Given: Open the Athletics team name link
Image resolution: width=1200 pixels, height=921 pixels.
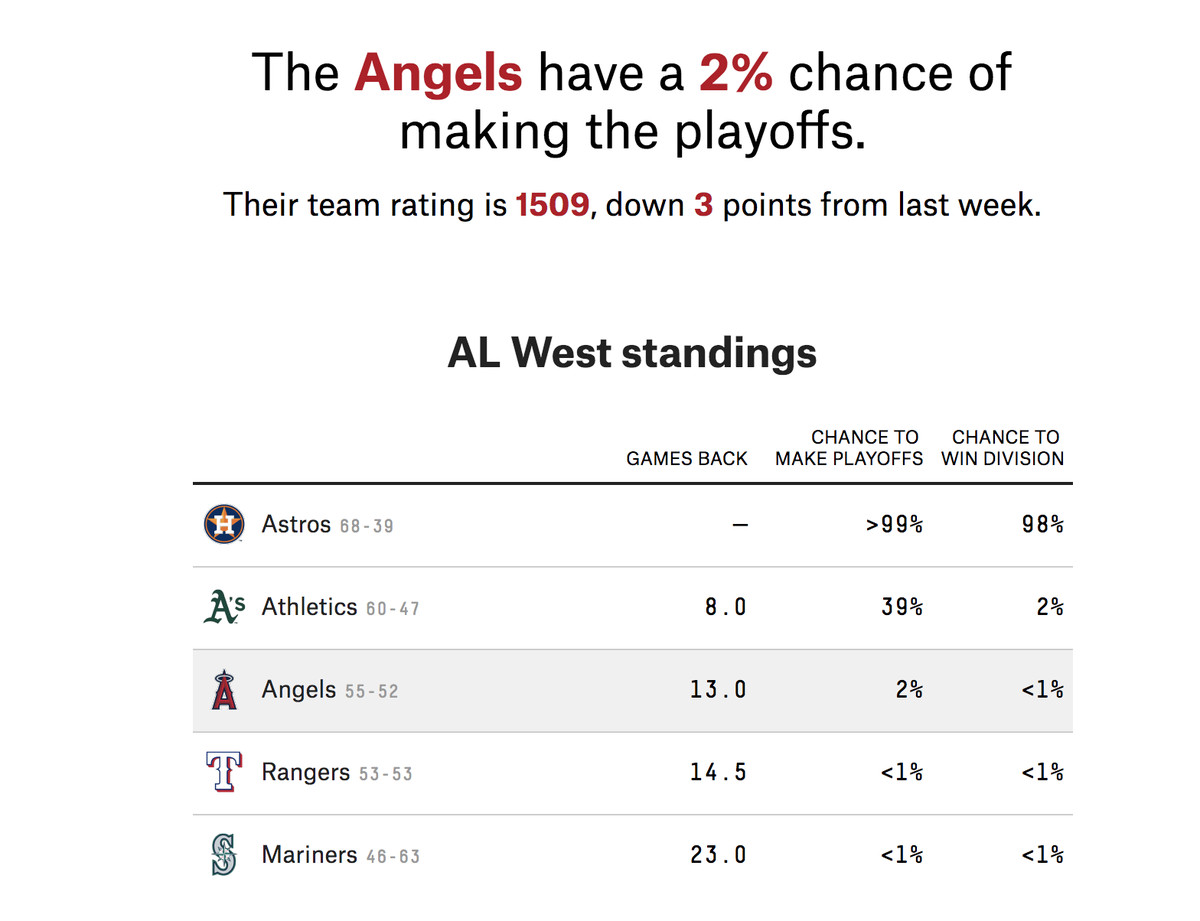Looking at the screenshot, I should 309,607.
